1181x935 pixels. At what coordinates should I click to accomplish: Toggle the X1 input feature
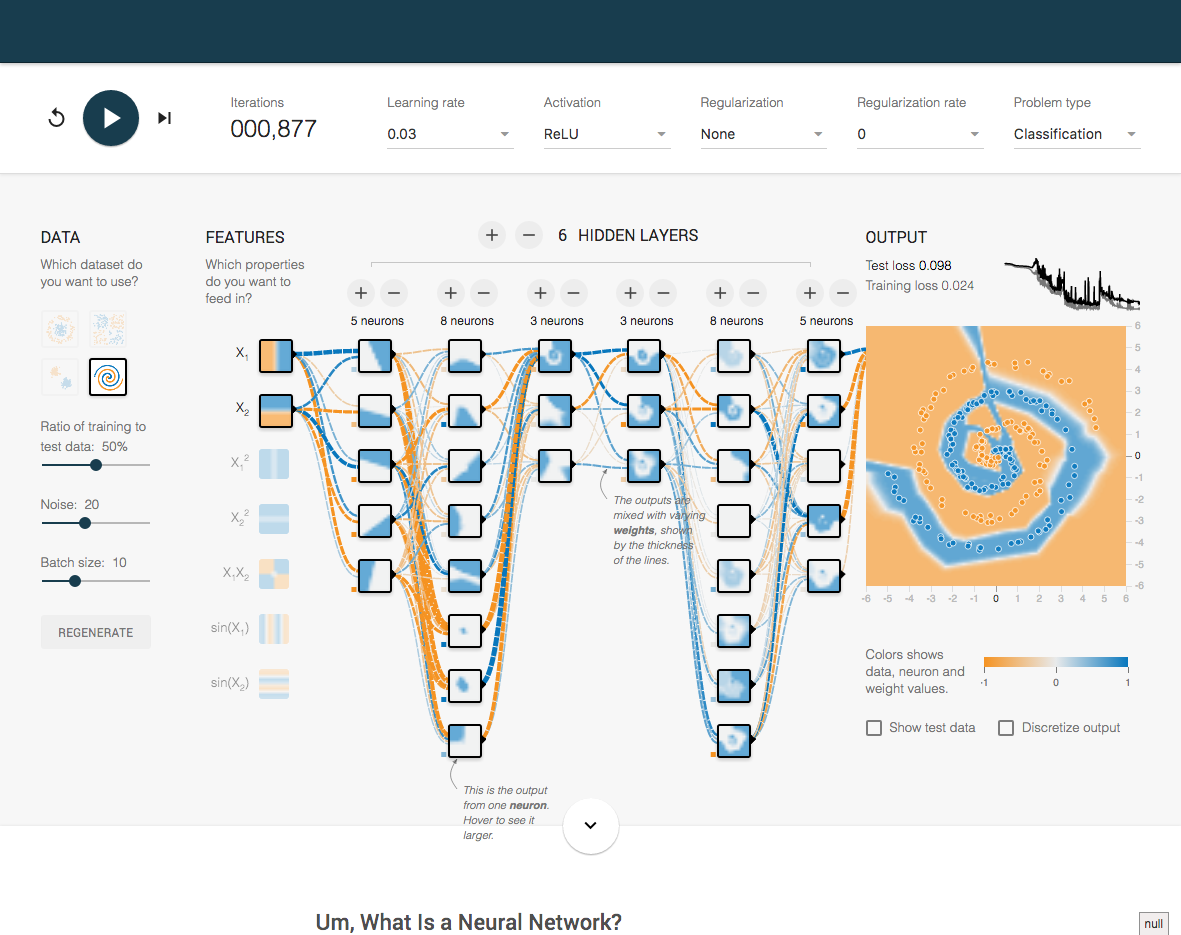(276, 356)
